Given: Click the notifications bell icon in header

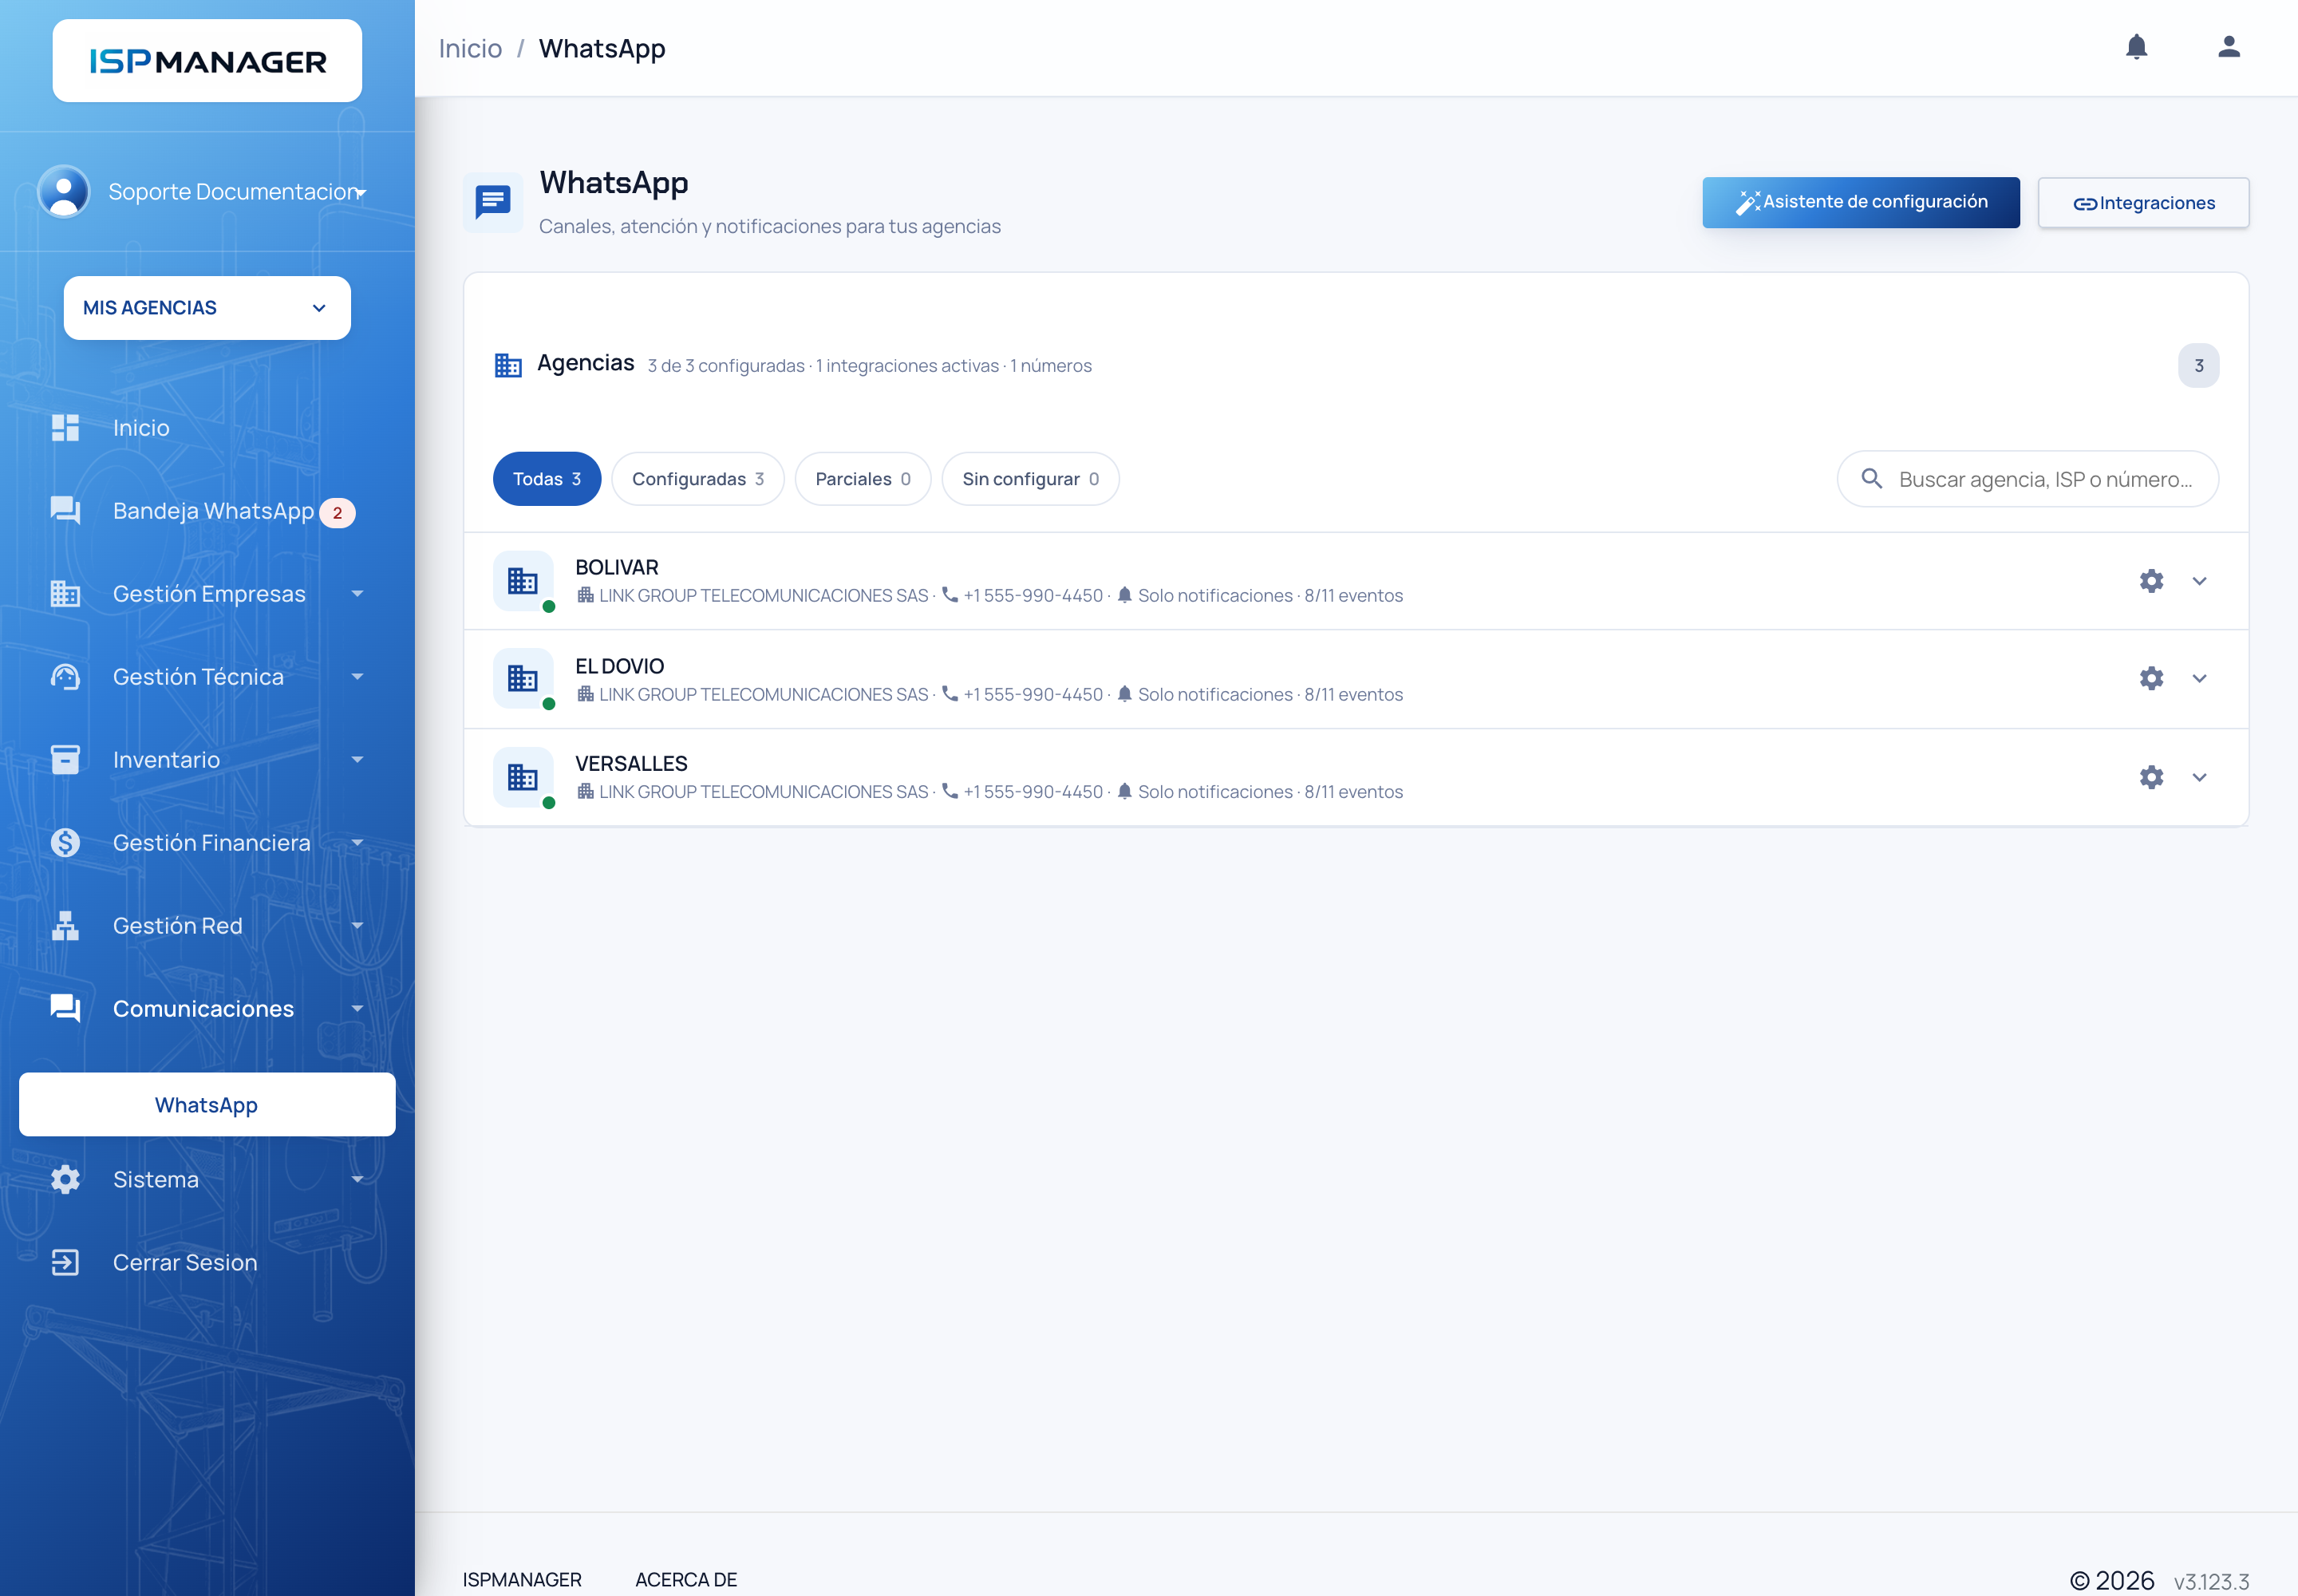Looking at the screenshot, I should tap(2136, 47).
